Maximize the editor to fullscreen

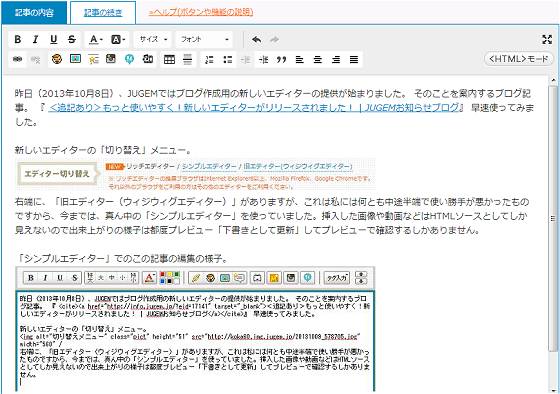click(x=547, y=39)
